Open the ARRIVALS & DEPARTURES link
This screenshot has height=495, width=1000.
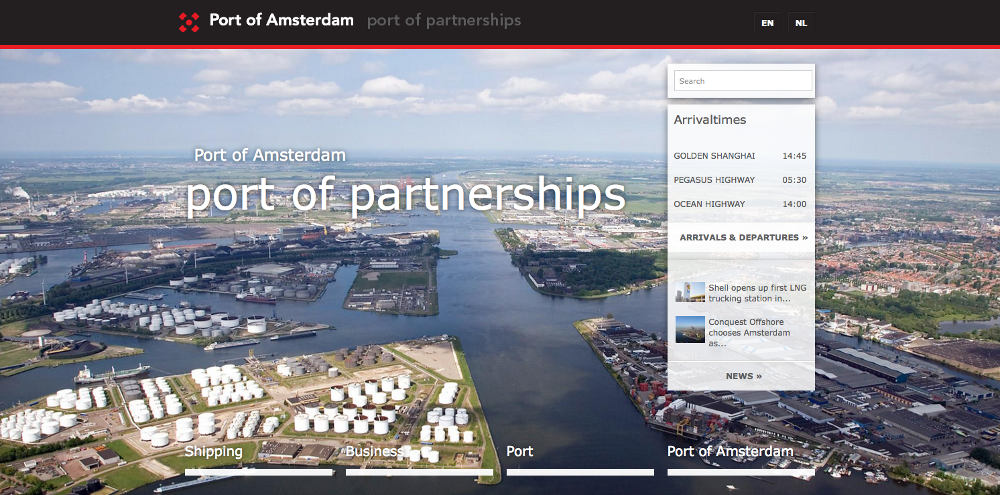tap(744, 237)
